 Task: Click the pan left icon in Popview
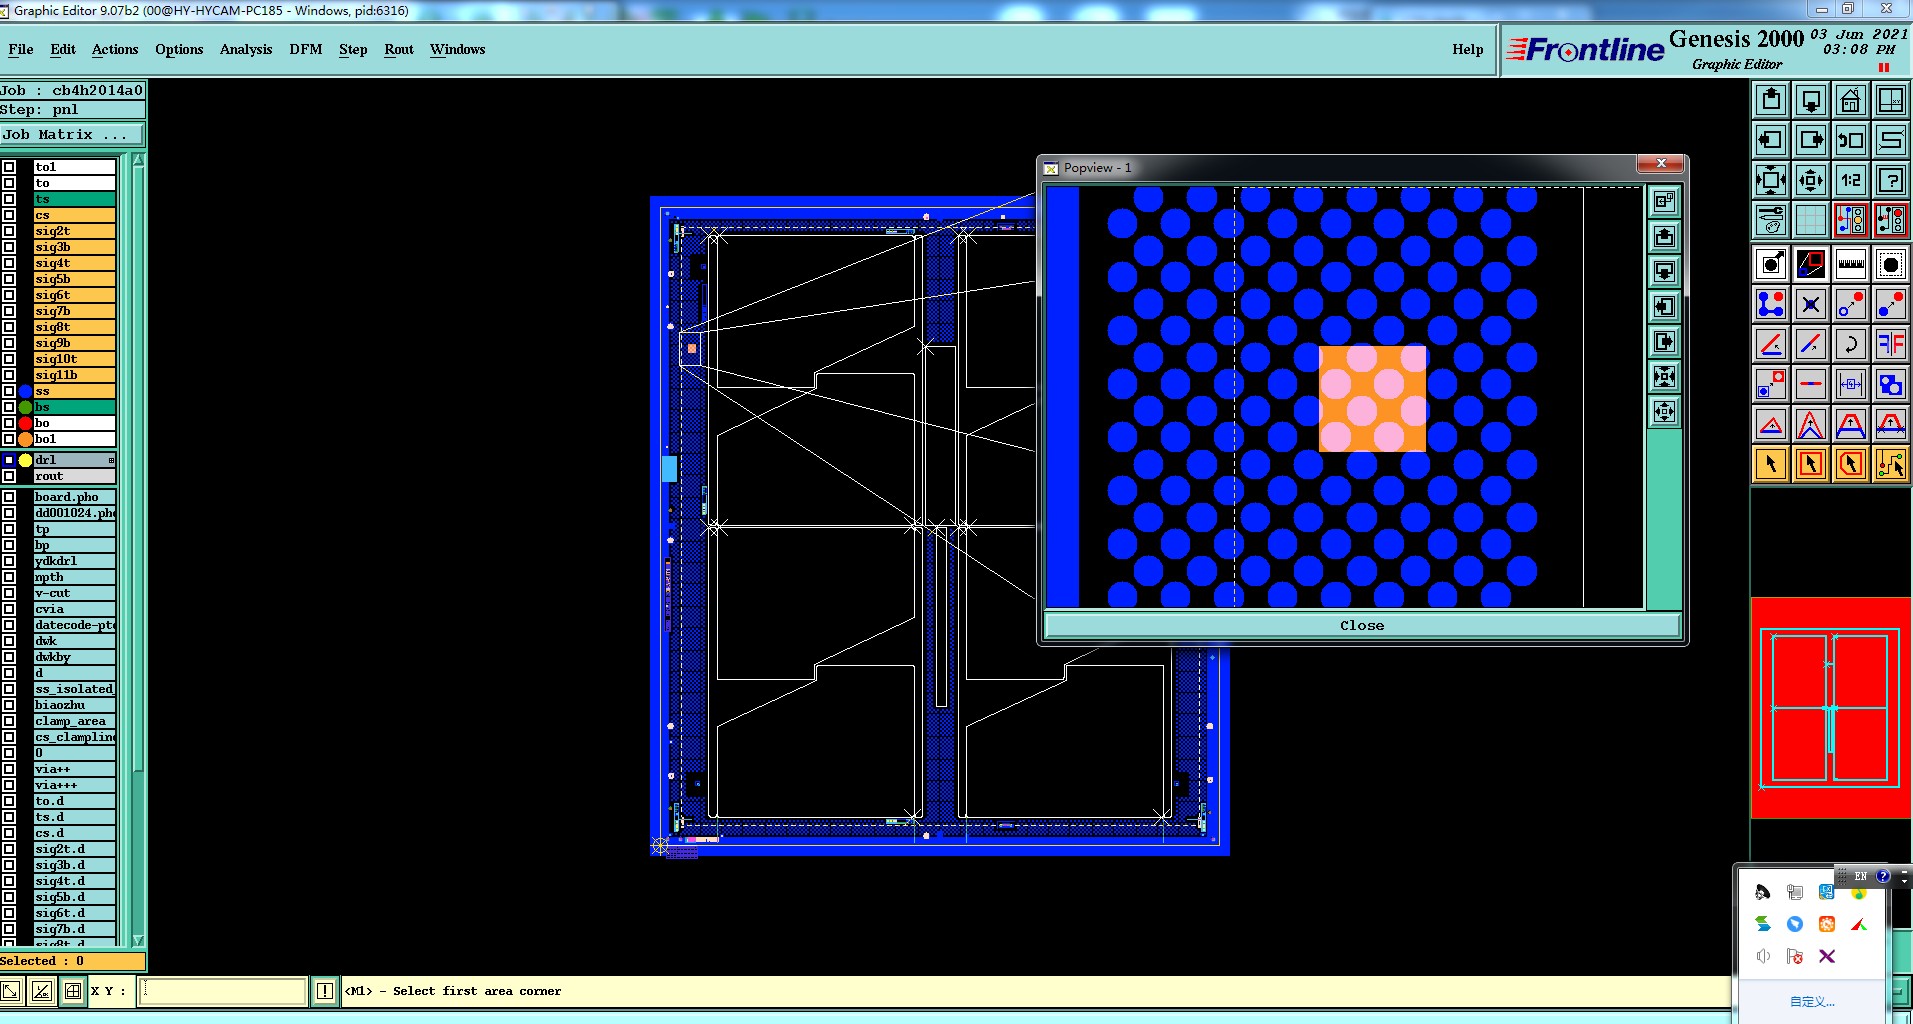[x=1664, y=306]
